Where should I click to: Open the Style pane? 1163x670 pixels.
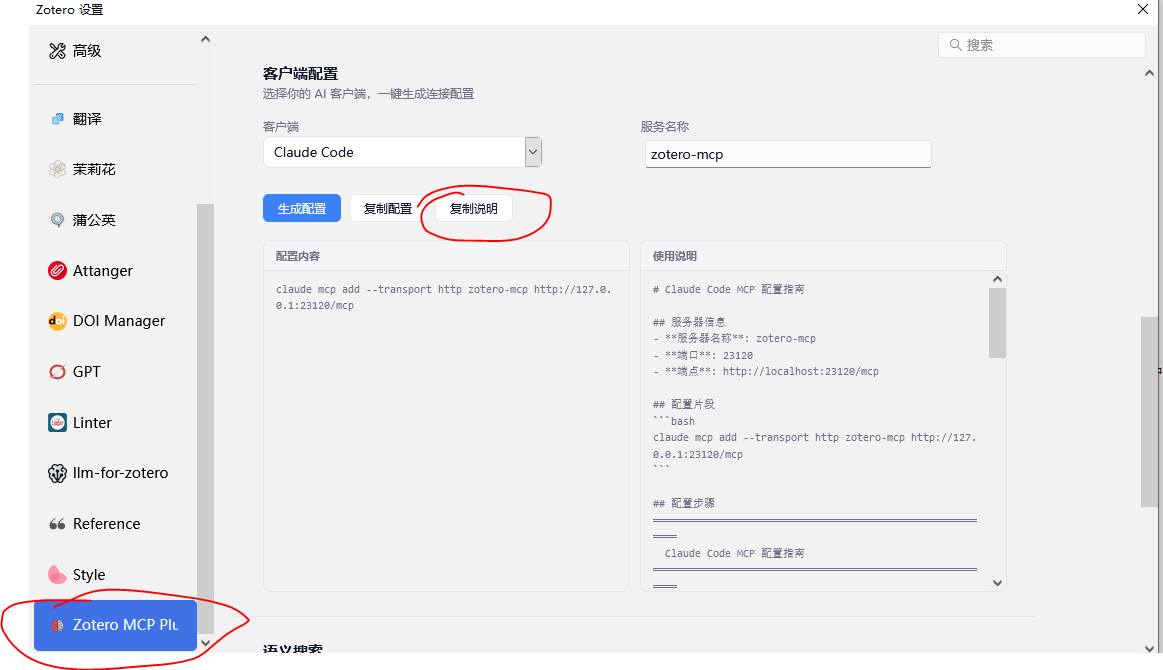[x=115, y=574]
